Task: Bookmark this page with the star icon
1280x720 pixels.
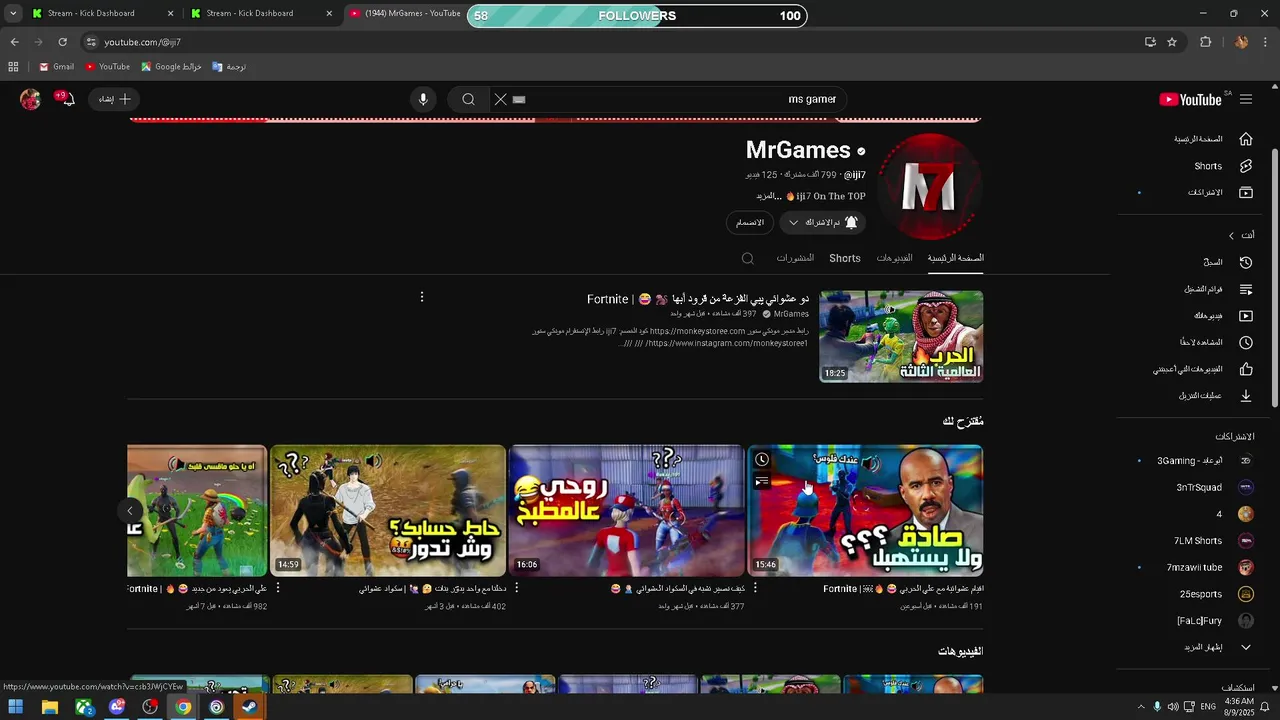Action: [x=1172, y=42]
